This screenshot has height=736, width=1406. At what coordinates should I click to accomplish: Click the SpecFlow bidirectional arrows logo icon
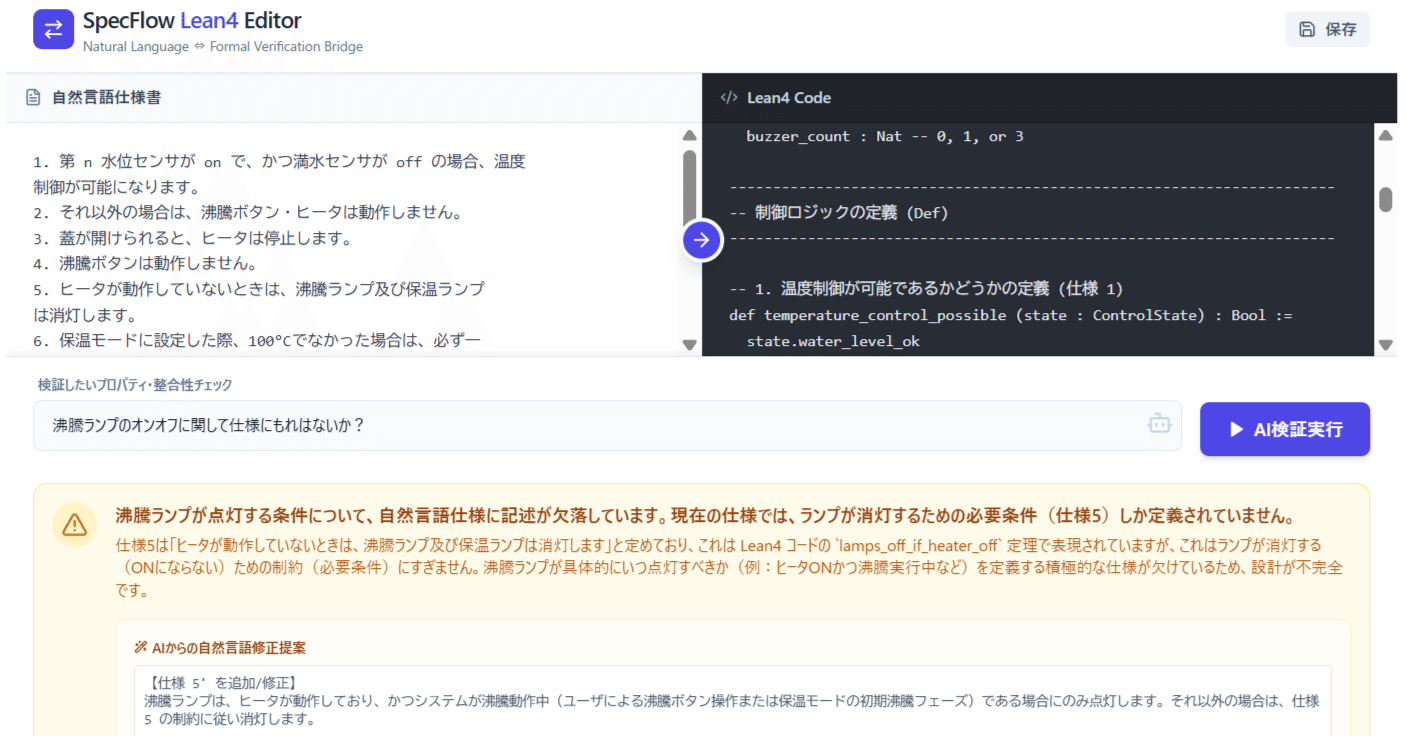(53, 29)
